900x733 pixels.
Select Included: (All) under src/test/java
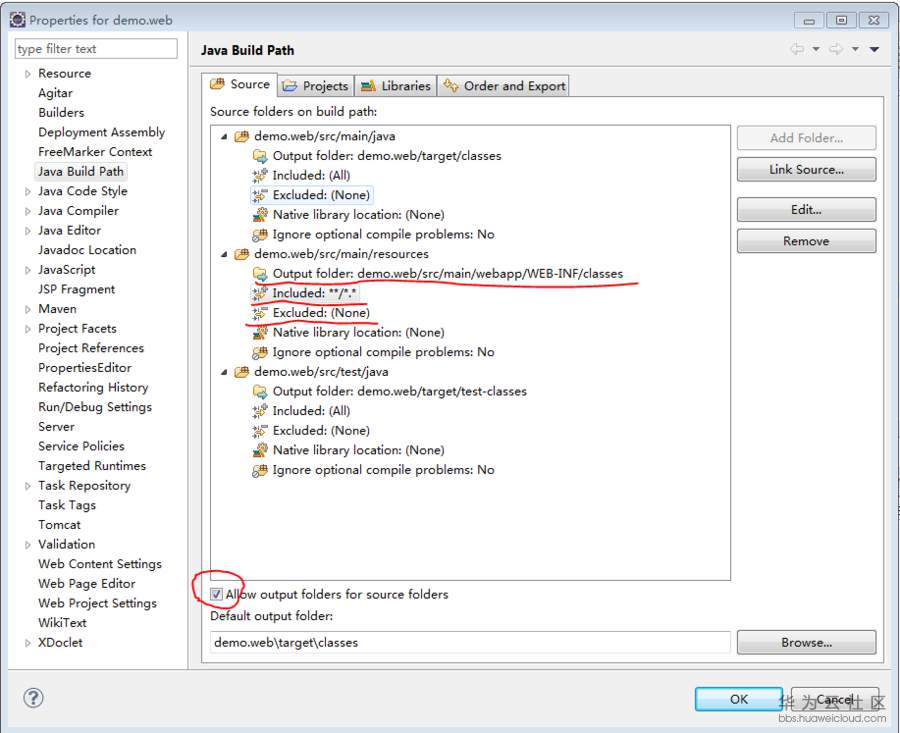click(311, 411)
